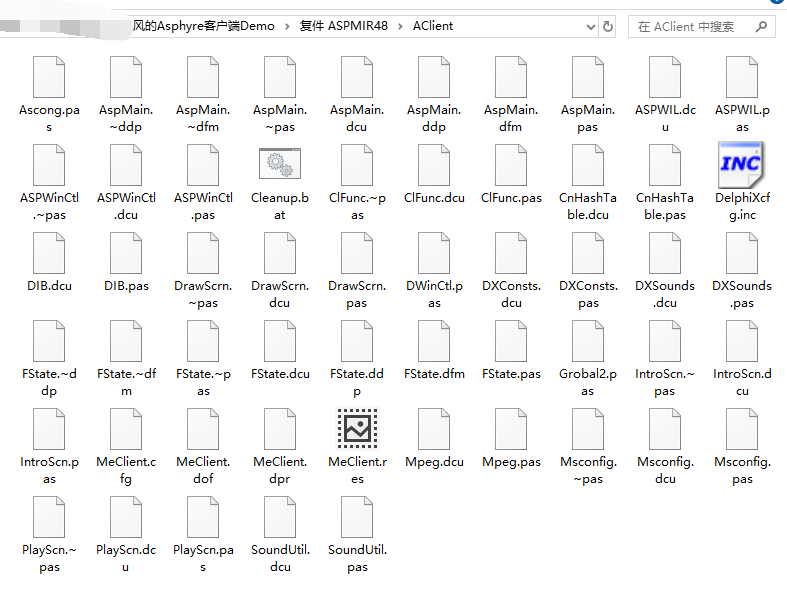
Task: Select the PlayScn.pas file
Action: click(x=203, y=518)
